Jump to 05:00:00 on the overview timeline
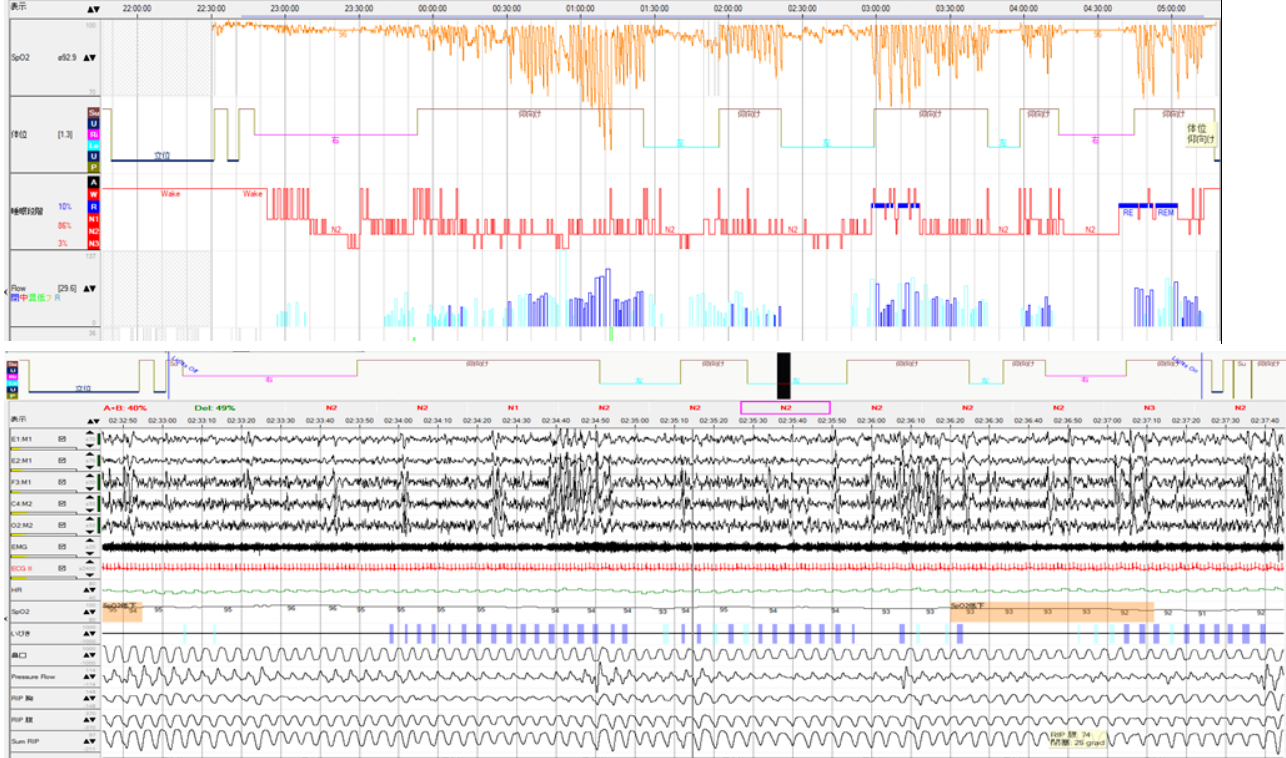This screenshot has width=1286, height=758. (x=1170, y=7)
